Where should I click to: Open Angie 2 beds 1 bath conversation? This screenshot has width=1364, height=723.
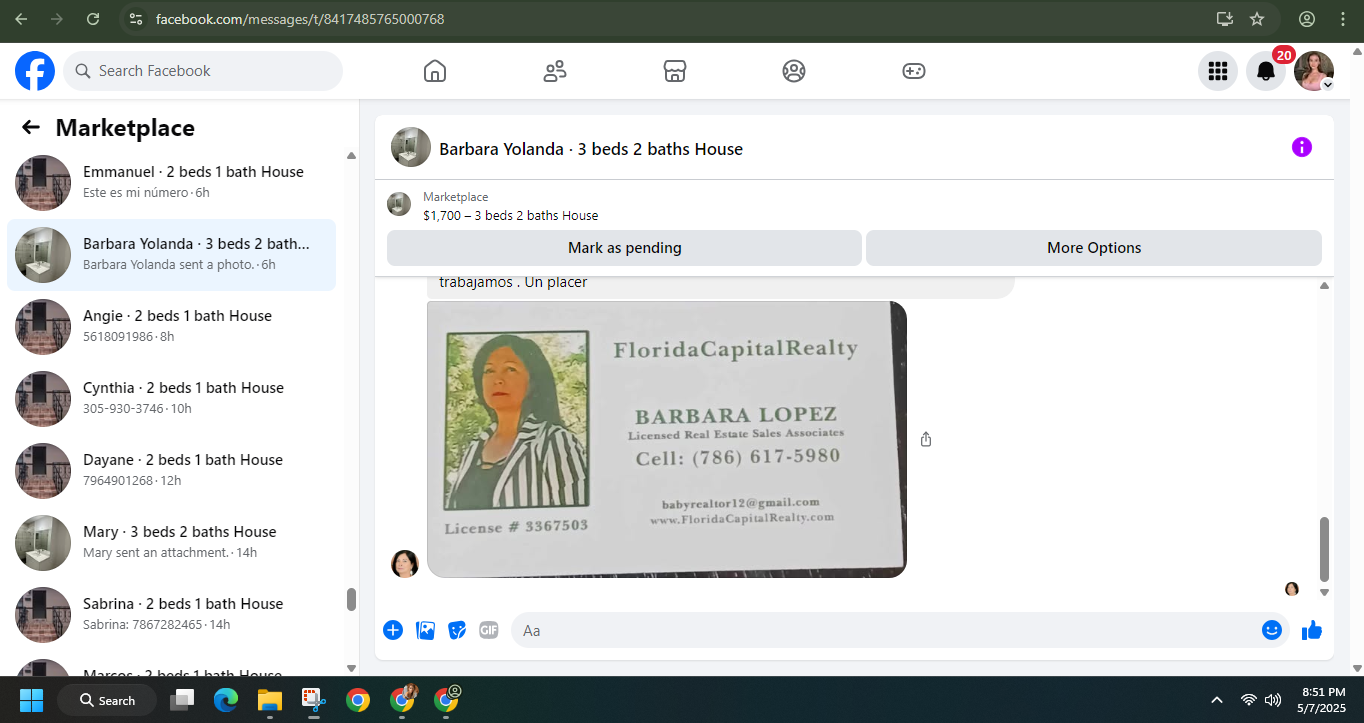(x=171, y=327)
